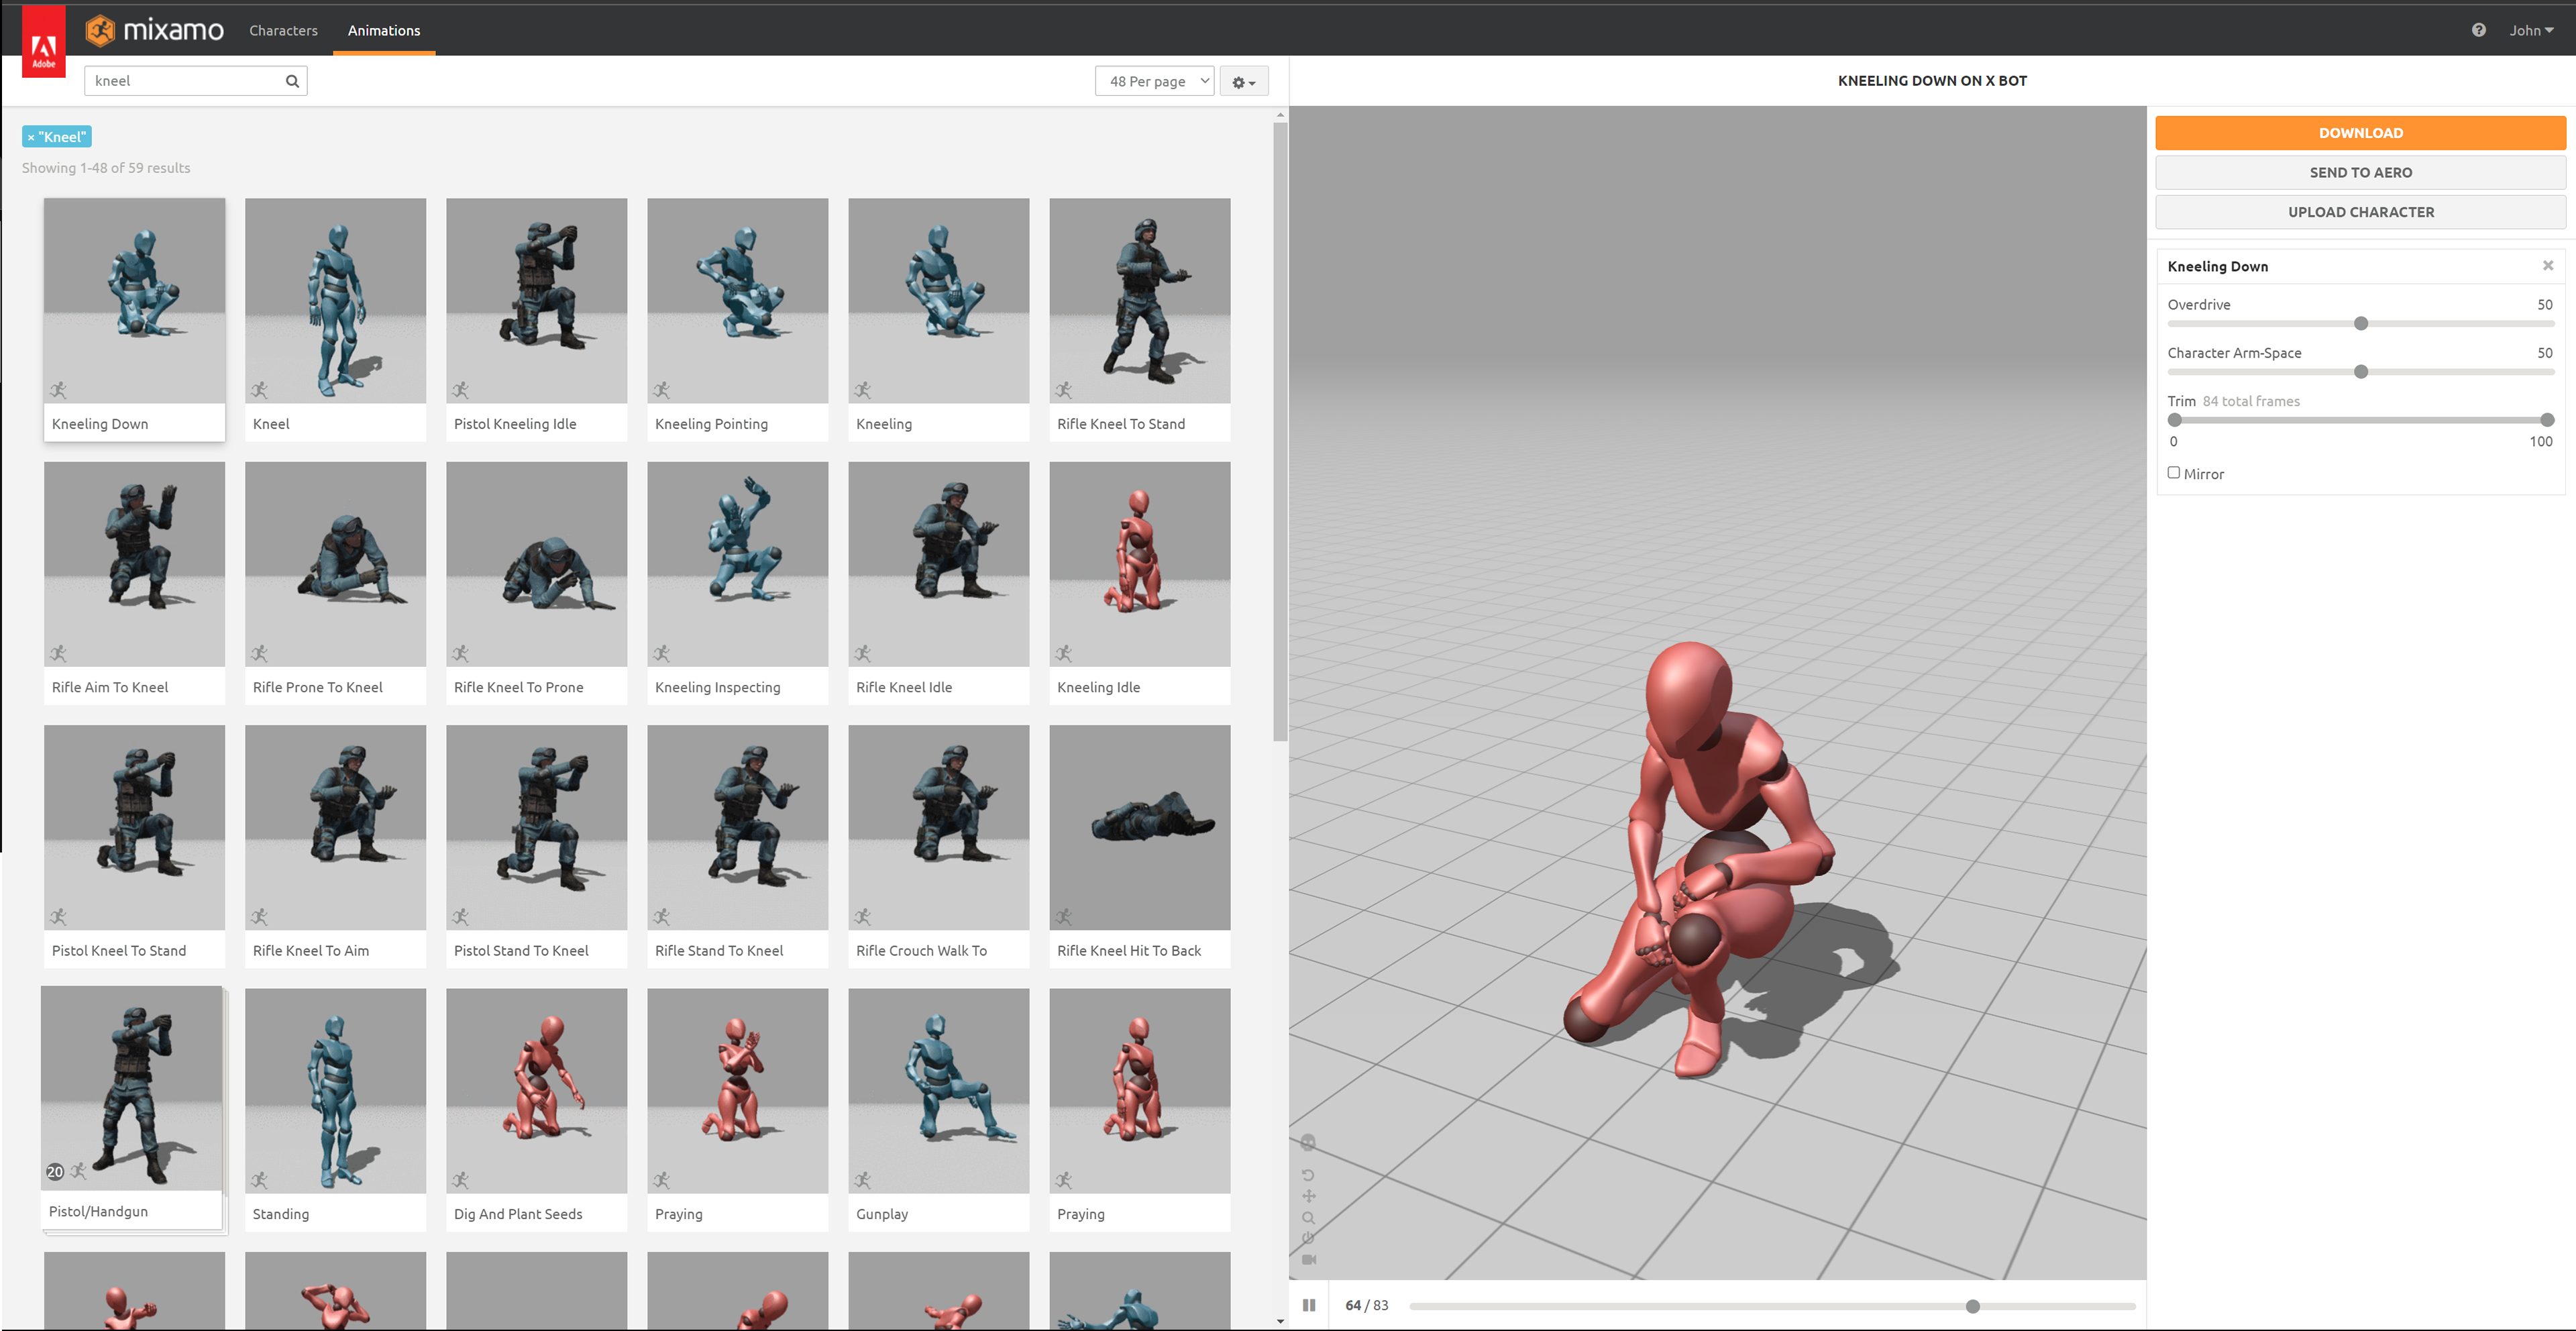Screen dimensions: 2576x1331
Task: Select the Kneeling animation thumbnail
Action: click(938, 300)
